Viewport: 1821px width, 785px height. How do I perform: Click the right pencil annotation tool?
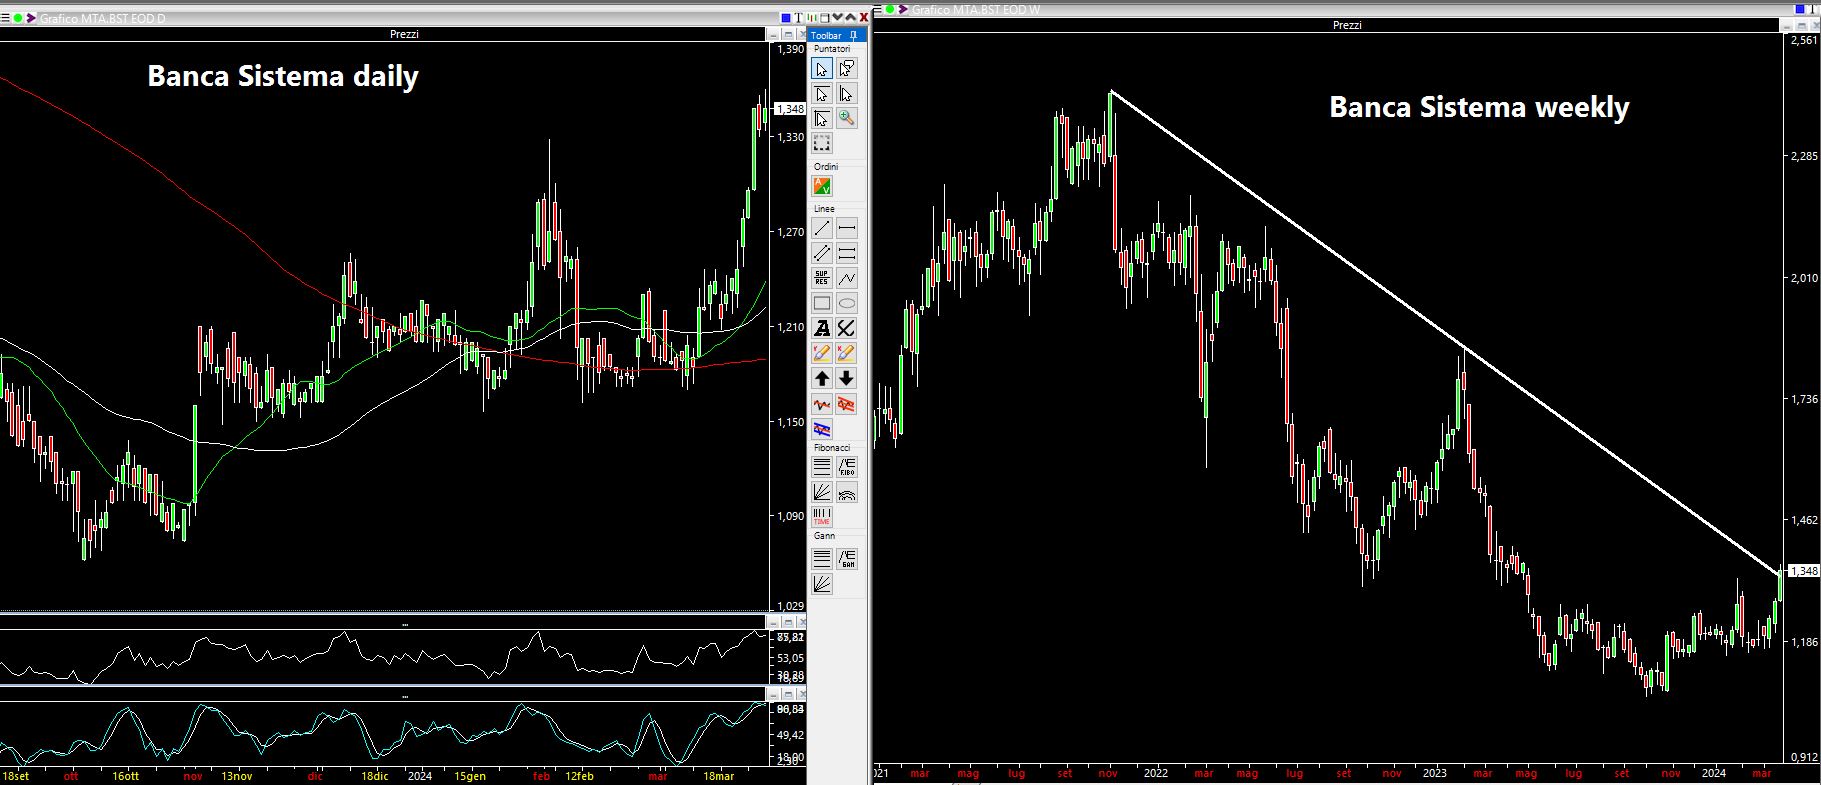pyautogui.click(x=846, y=353)
